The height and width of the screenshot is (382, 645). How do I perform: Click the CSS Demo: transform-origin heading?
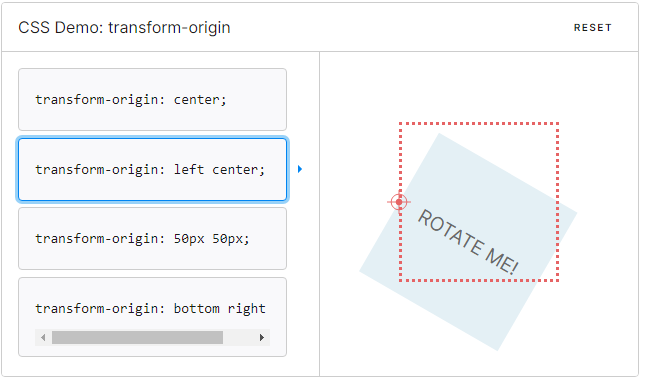pos(124,28)
